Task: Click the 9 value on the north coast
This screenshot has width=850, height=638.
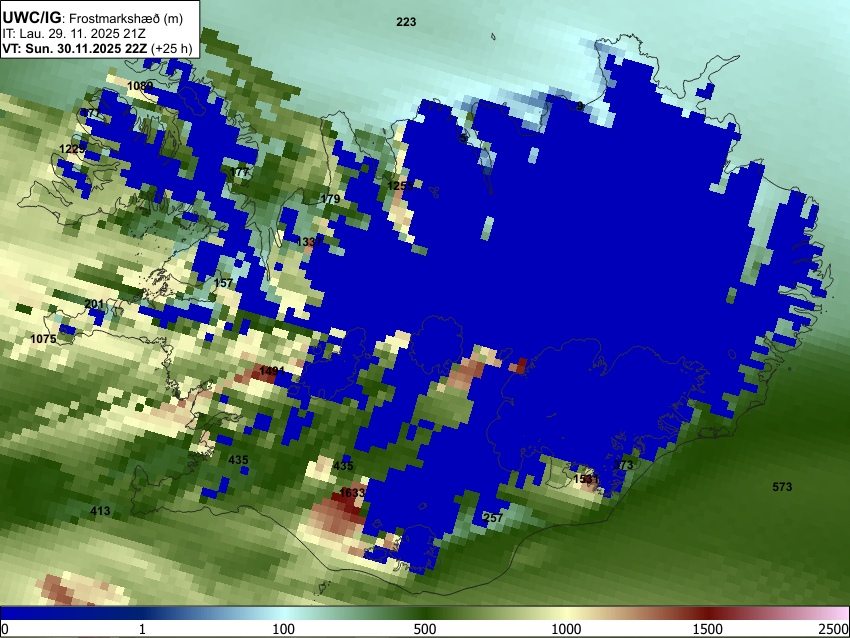Action: [x=580, y=106]
